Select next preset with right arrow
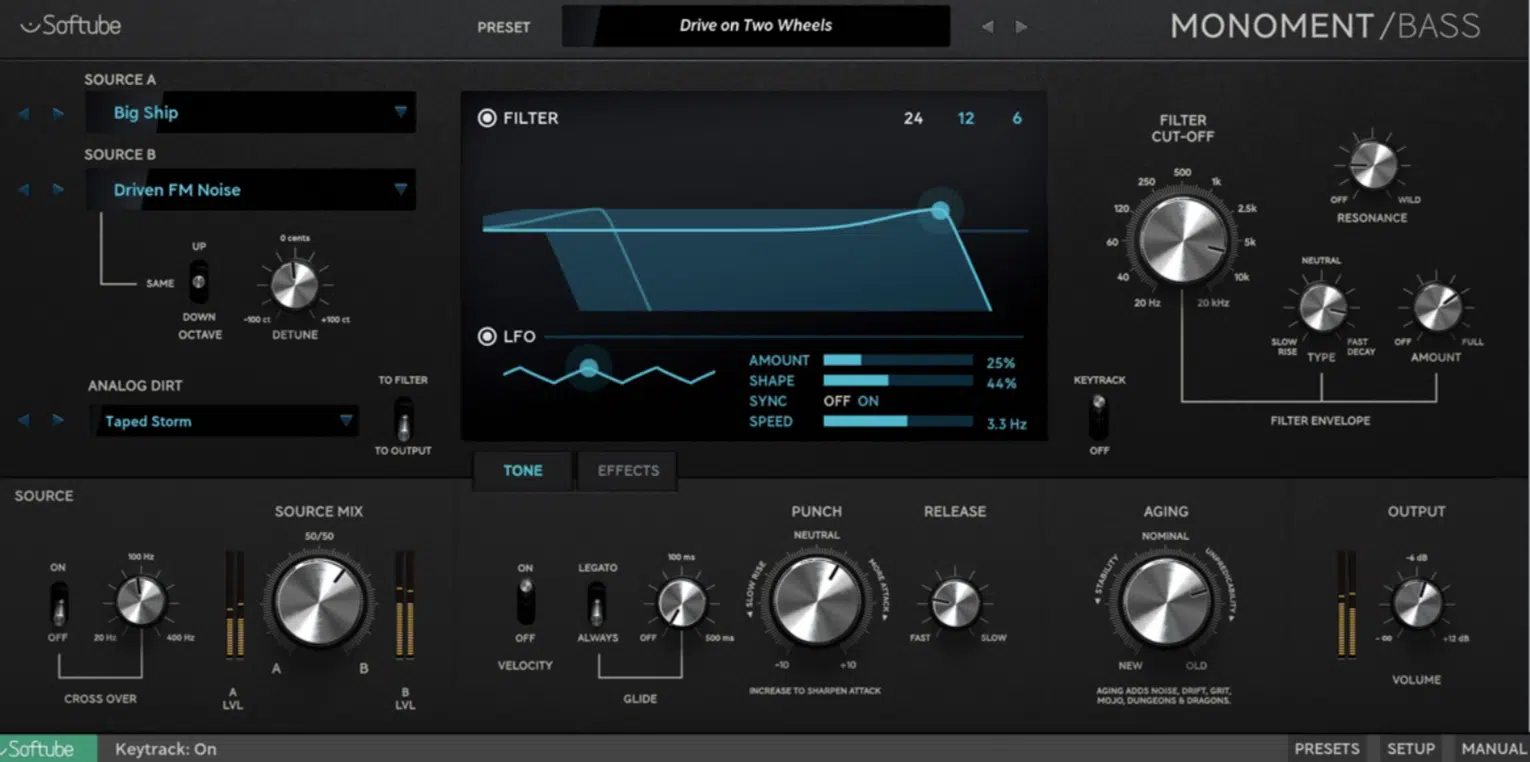Screen dimensions: 1530x762 [1021, 27]
